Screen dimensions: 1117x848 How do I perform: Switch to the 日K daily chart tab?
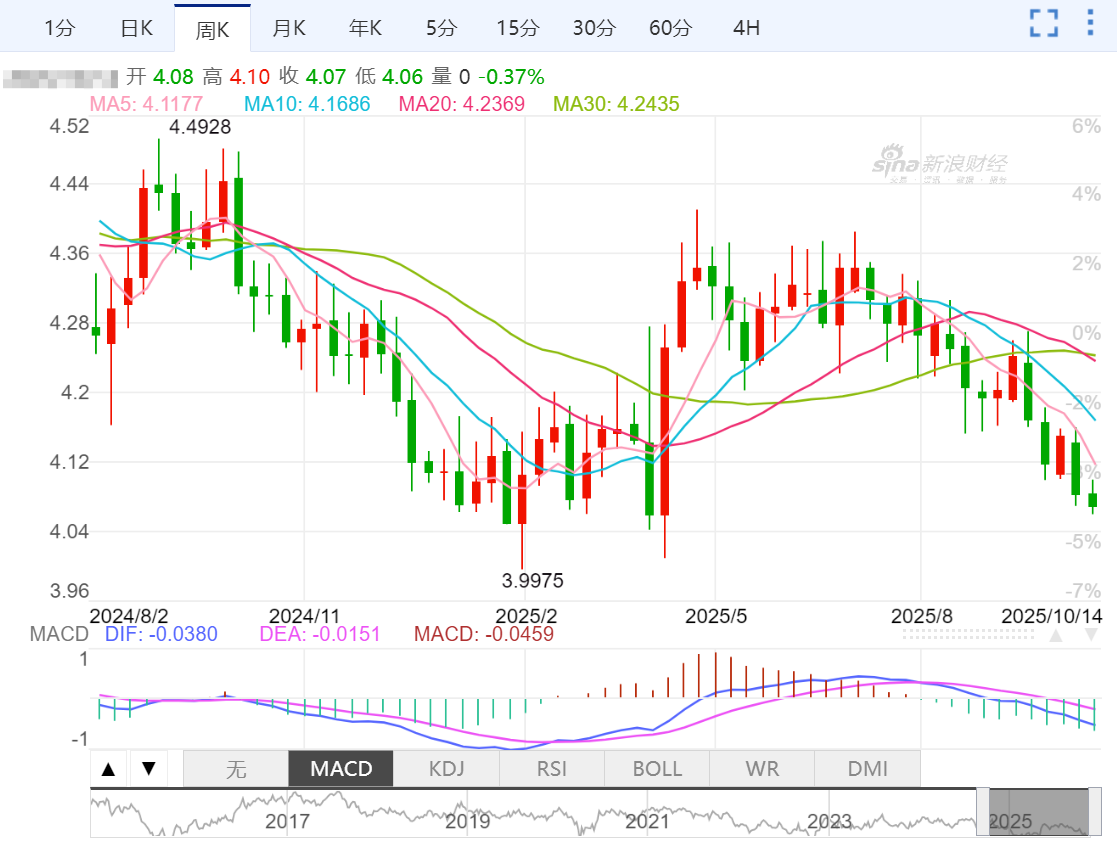coord(136,28)
